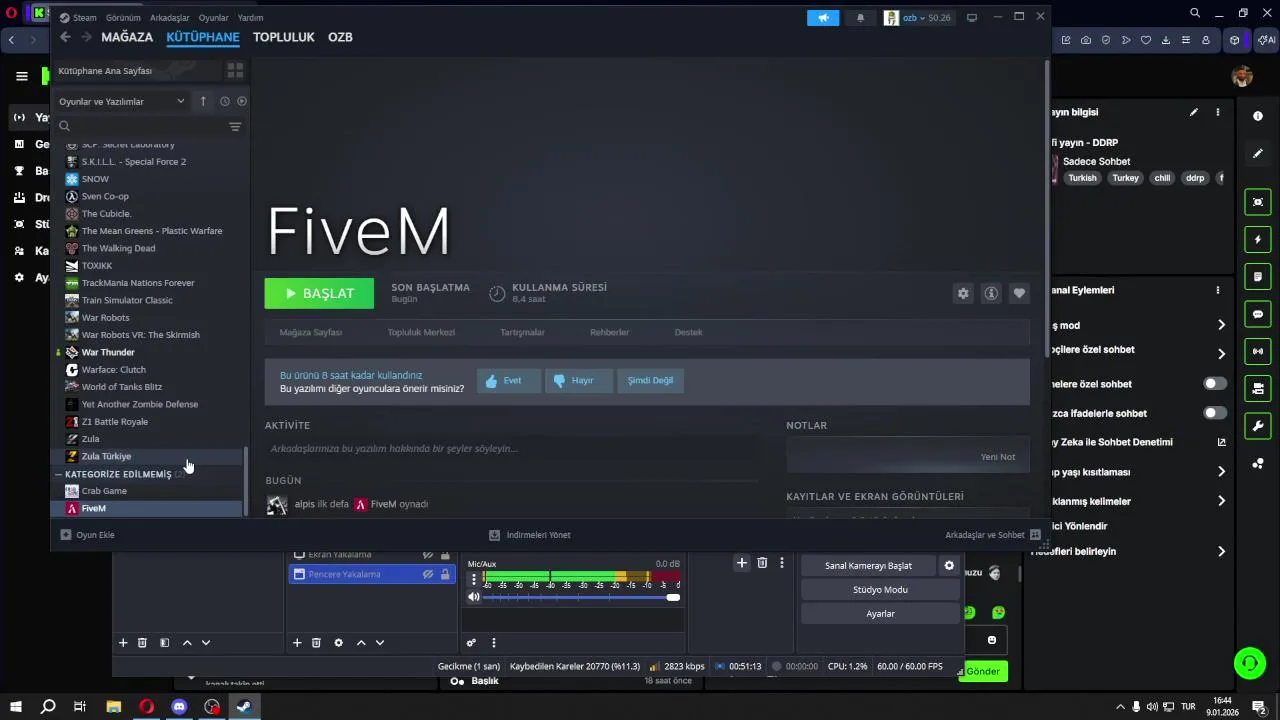The width and height of the screenshot is (1280, 720).
Task: Add FiveM to favorites with heart icon
Action: point(1019,293)
